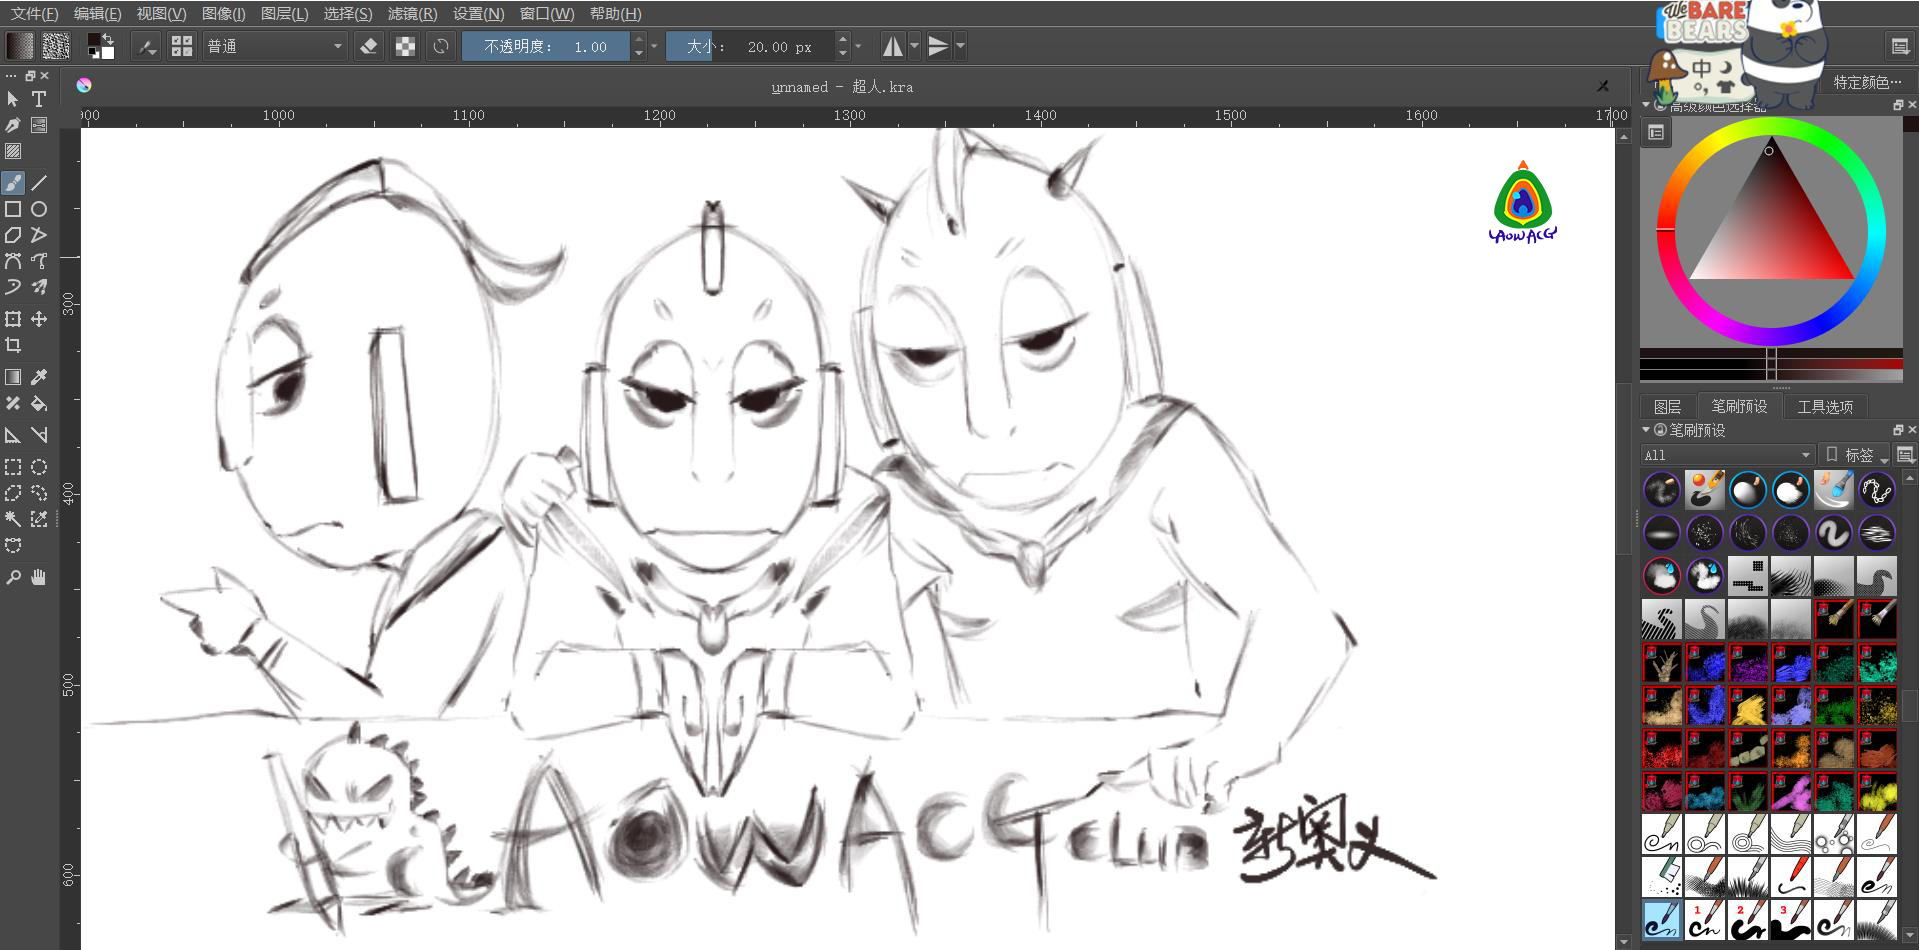Open the 设置(N) menu
The image size is (1919, 950).
coord(478,14)
